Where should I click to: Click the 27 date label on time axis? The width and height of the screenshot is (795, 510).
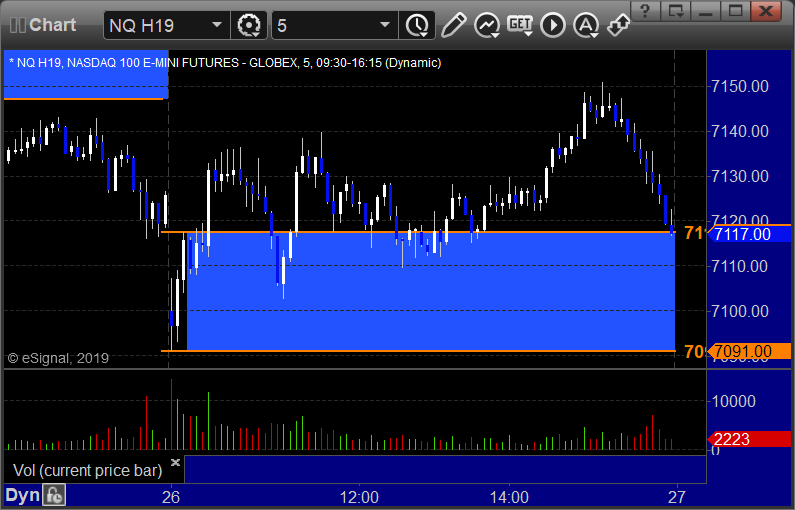(676, 497)
